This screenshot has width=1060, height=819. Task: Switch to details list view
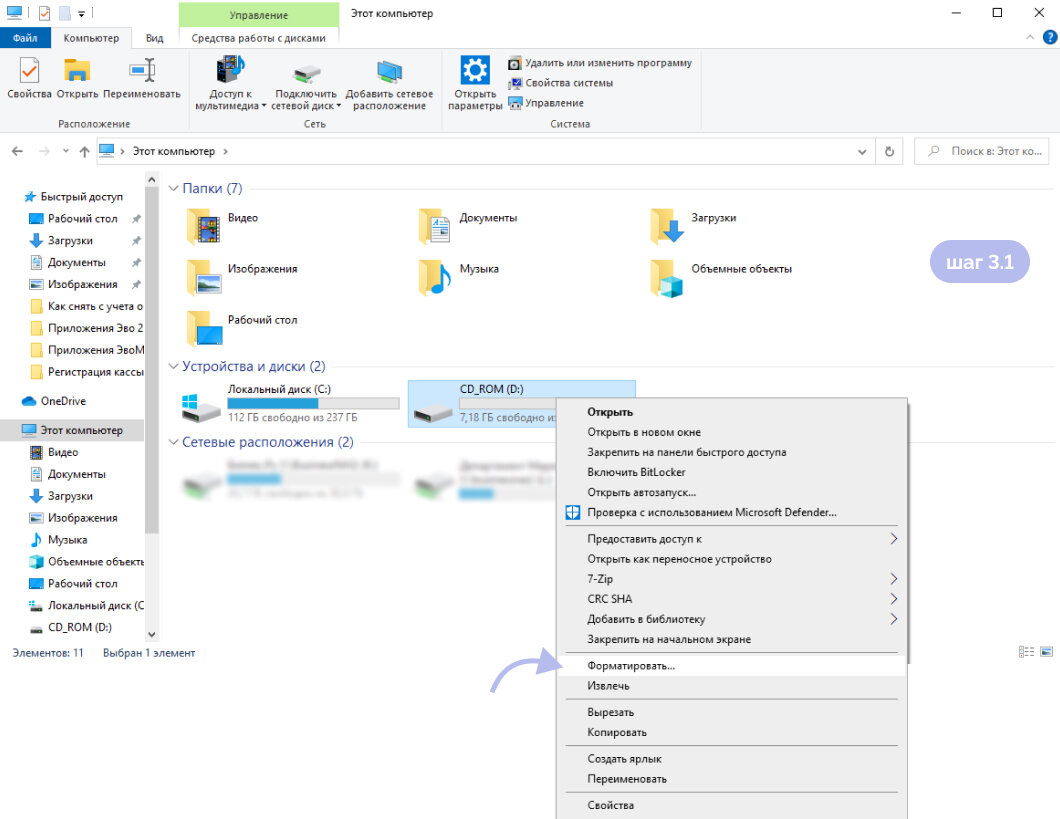tap(1026, 651)
